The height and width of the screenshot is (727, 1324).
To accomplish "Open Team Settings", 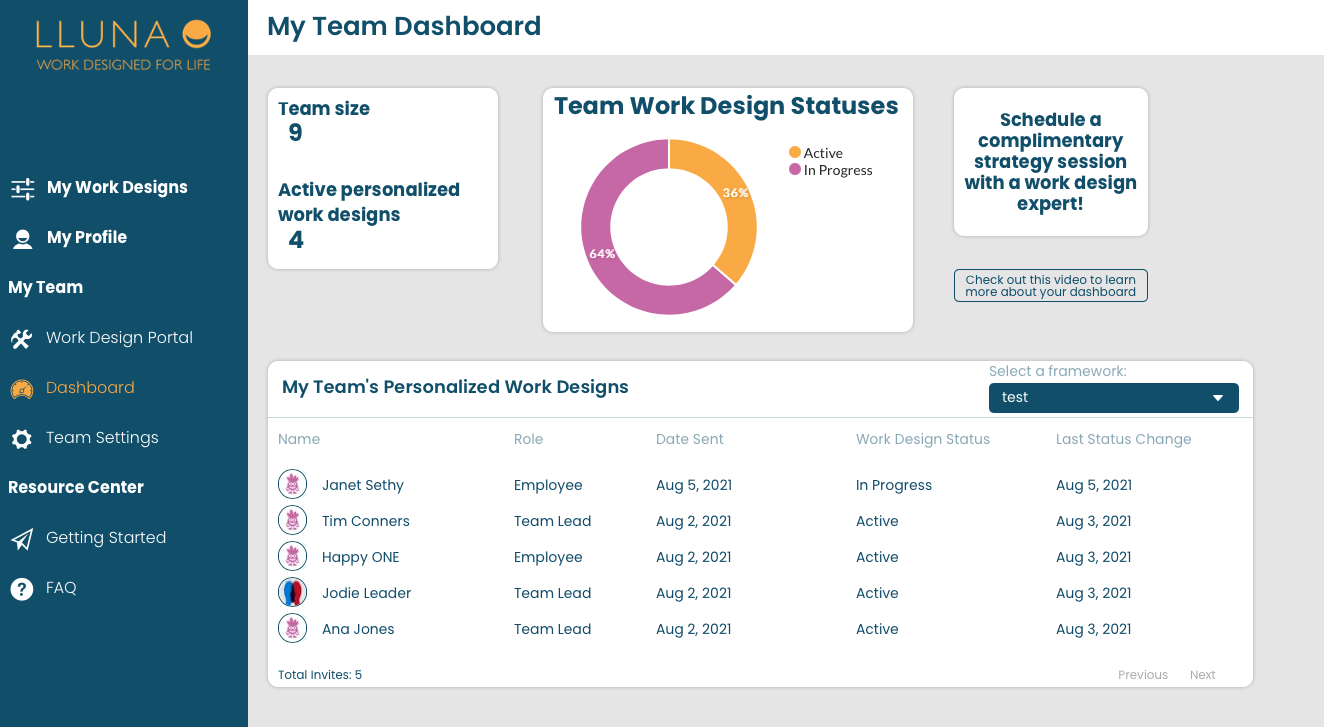I will tap(102, 438).
